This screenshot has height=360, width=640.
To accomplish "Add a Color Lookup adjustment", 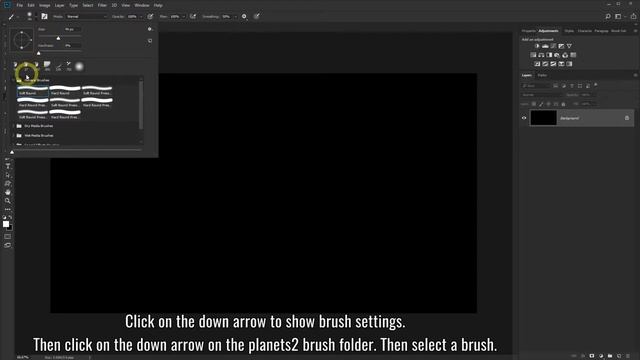I will (x=573, y=55).
